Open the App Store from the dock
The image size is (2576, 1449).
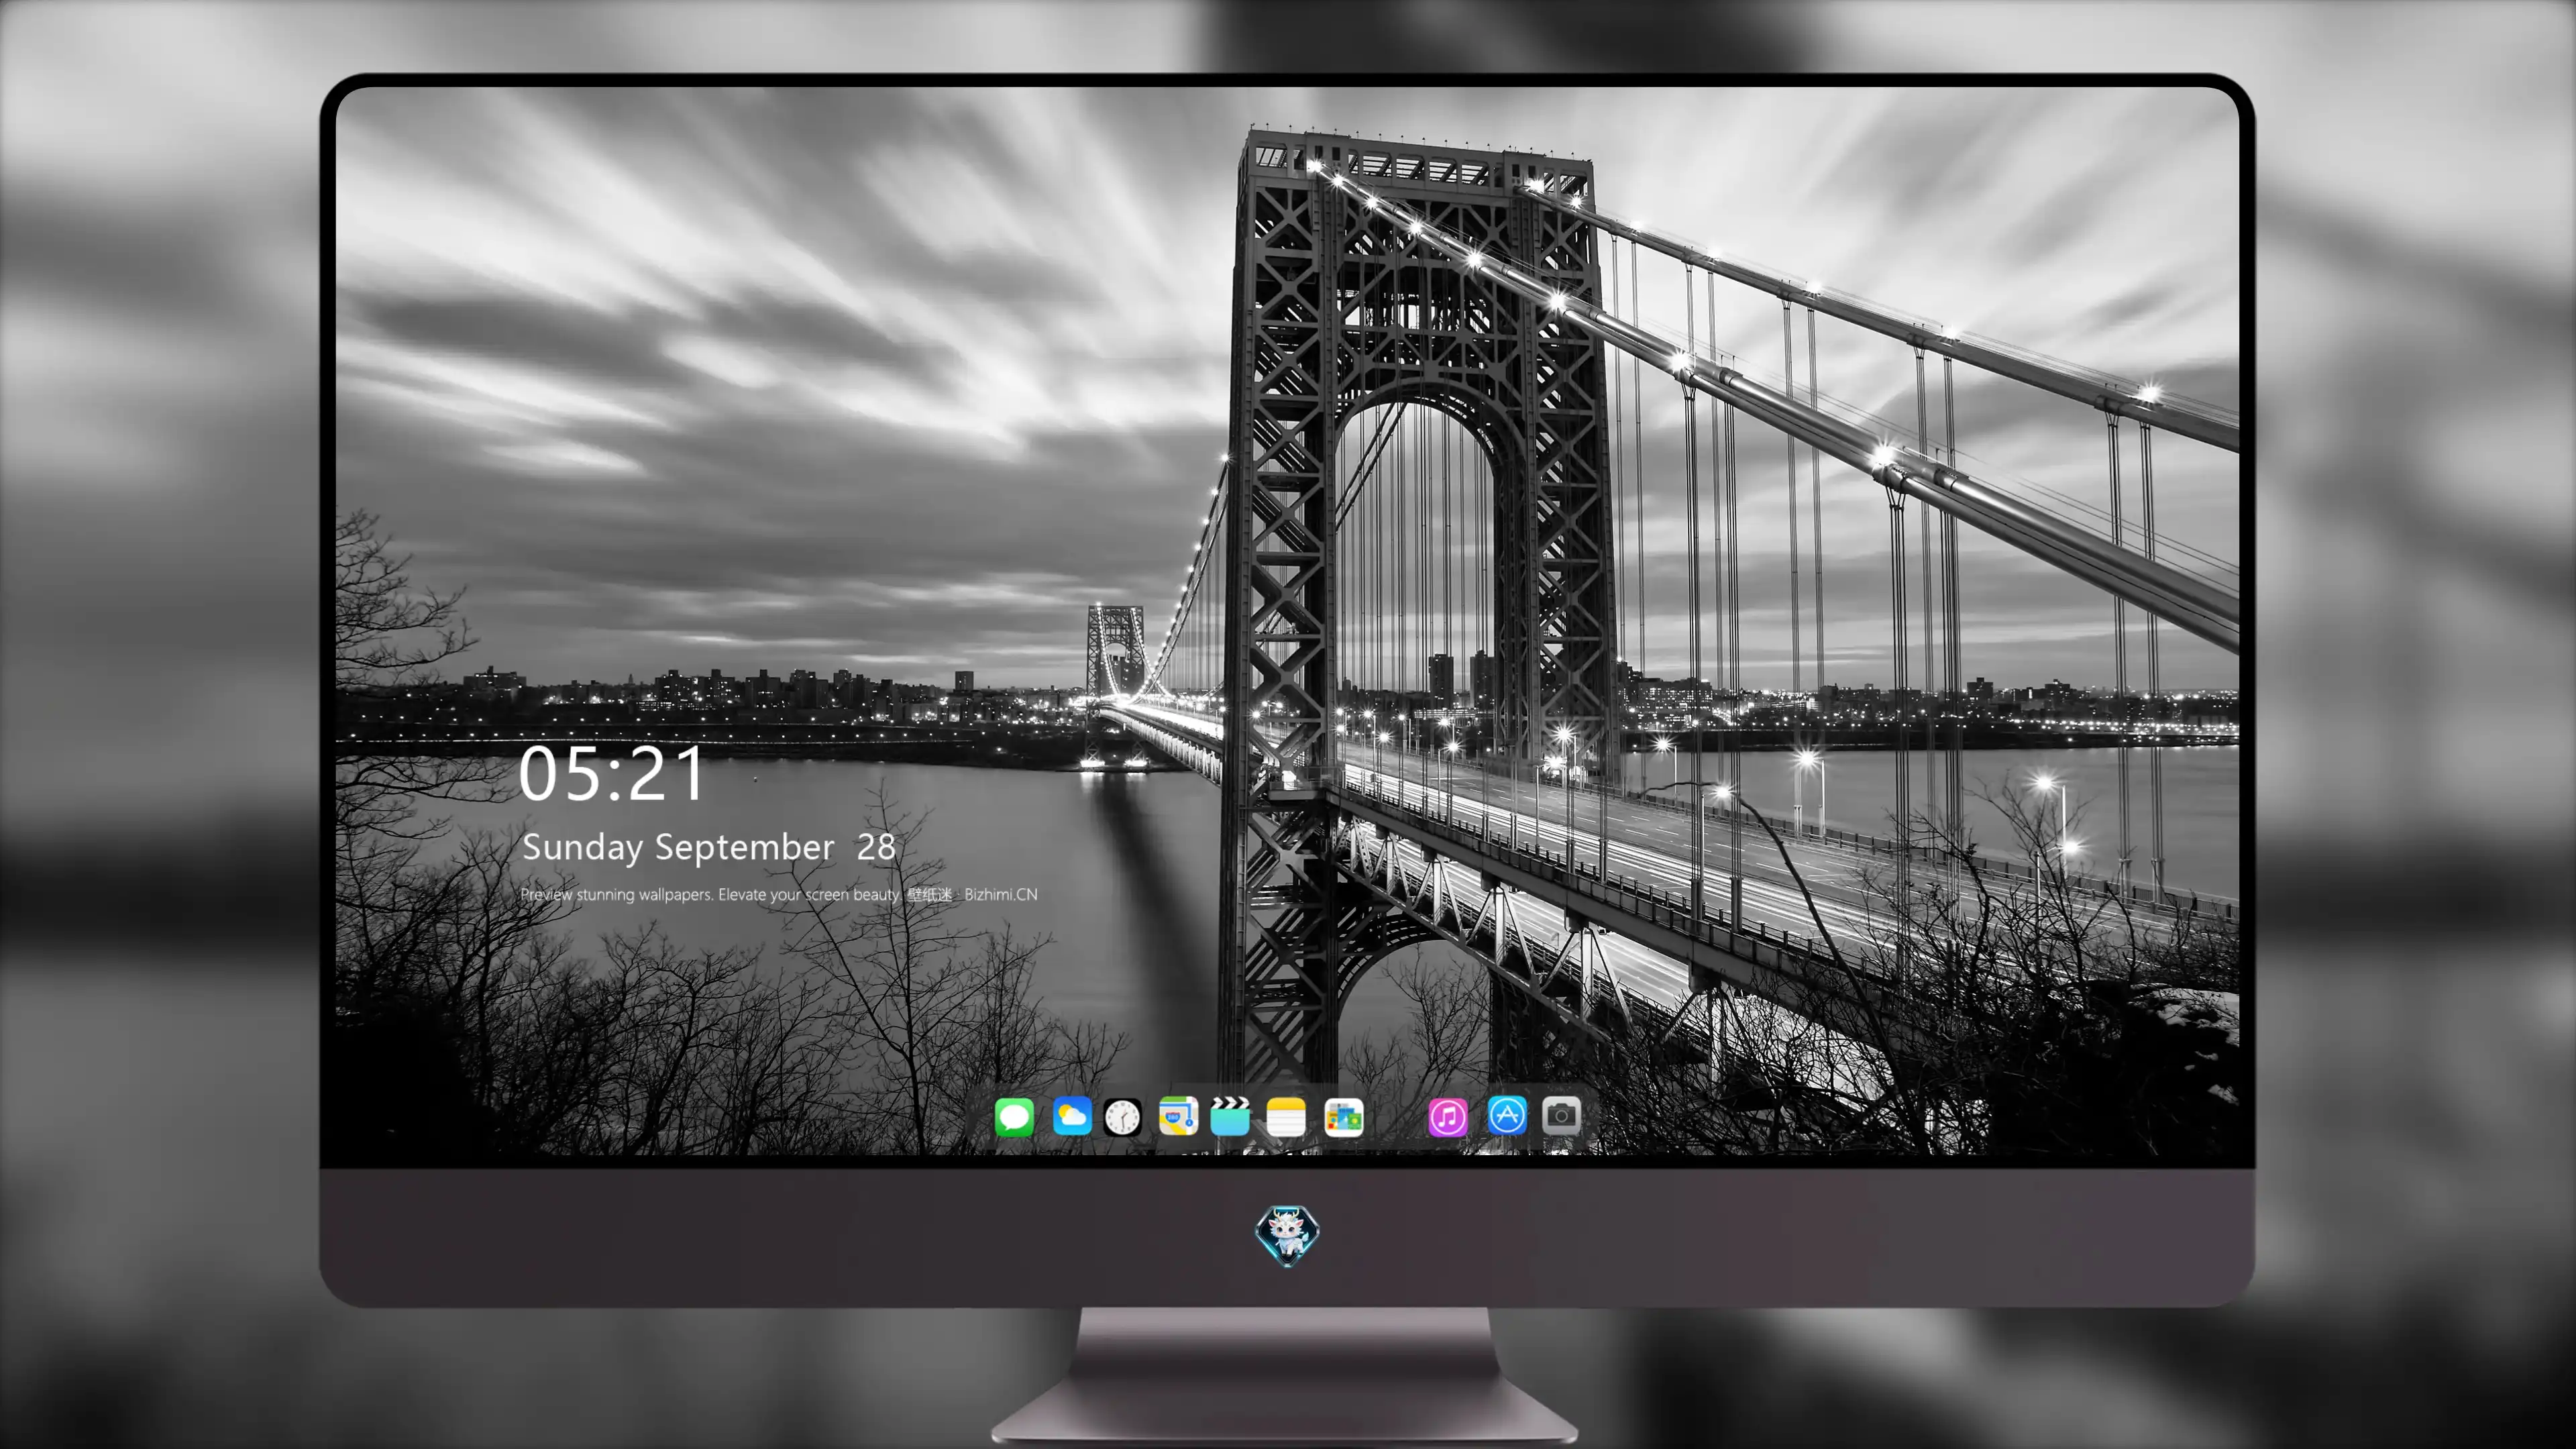(x=1507, y=1115)
